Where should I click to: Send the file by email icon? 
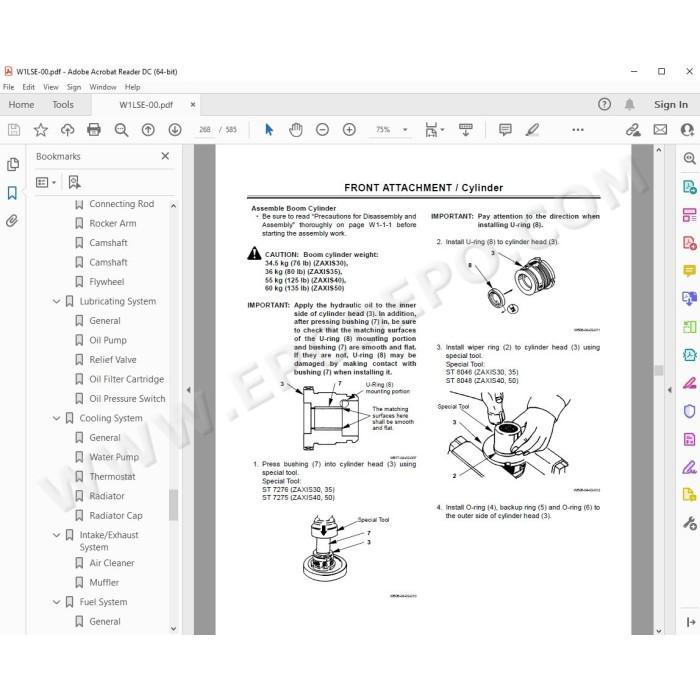click(x=660, y=130)
